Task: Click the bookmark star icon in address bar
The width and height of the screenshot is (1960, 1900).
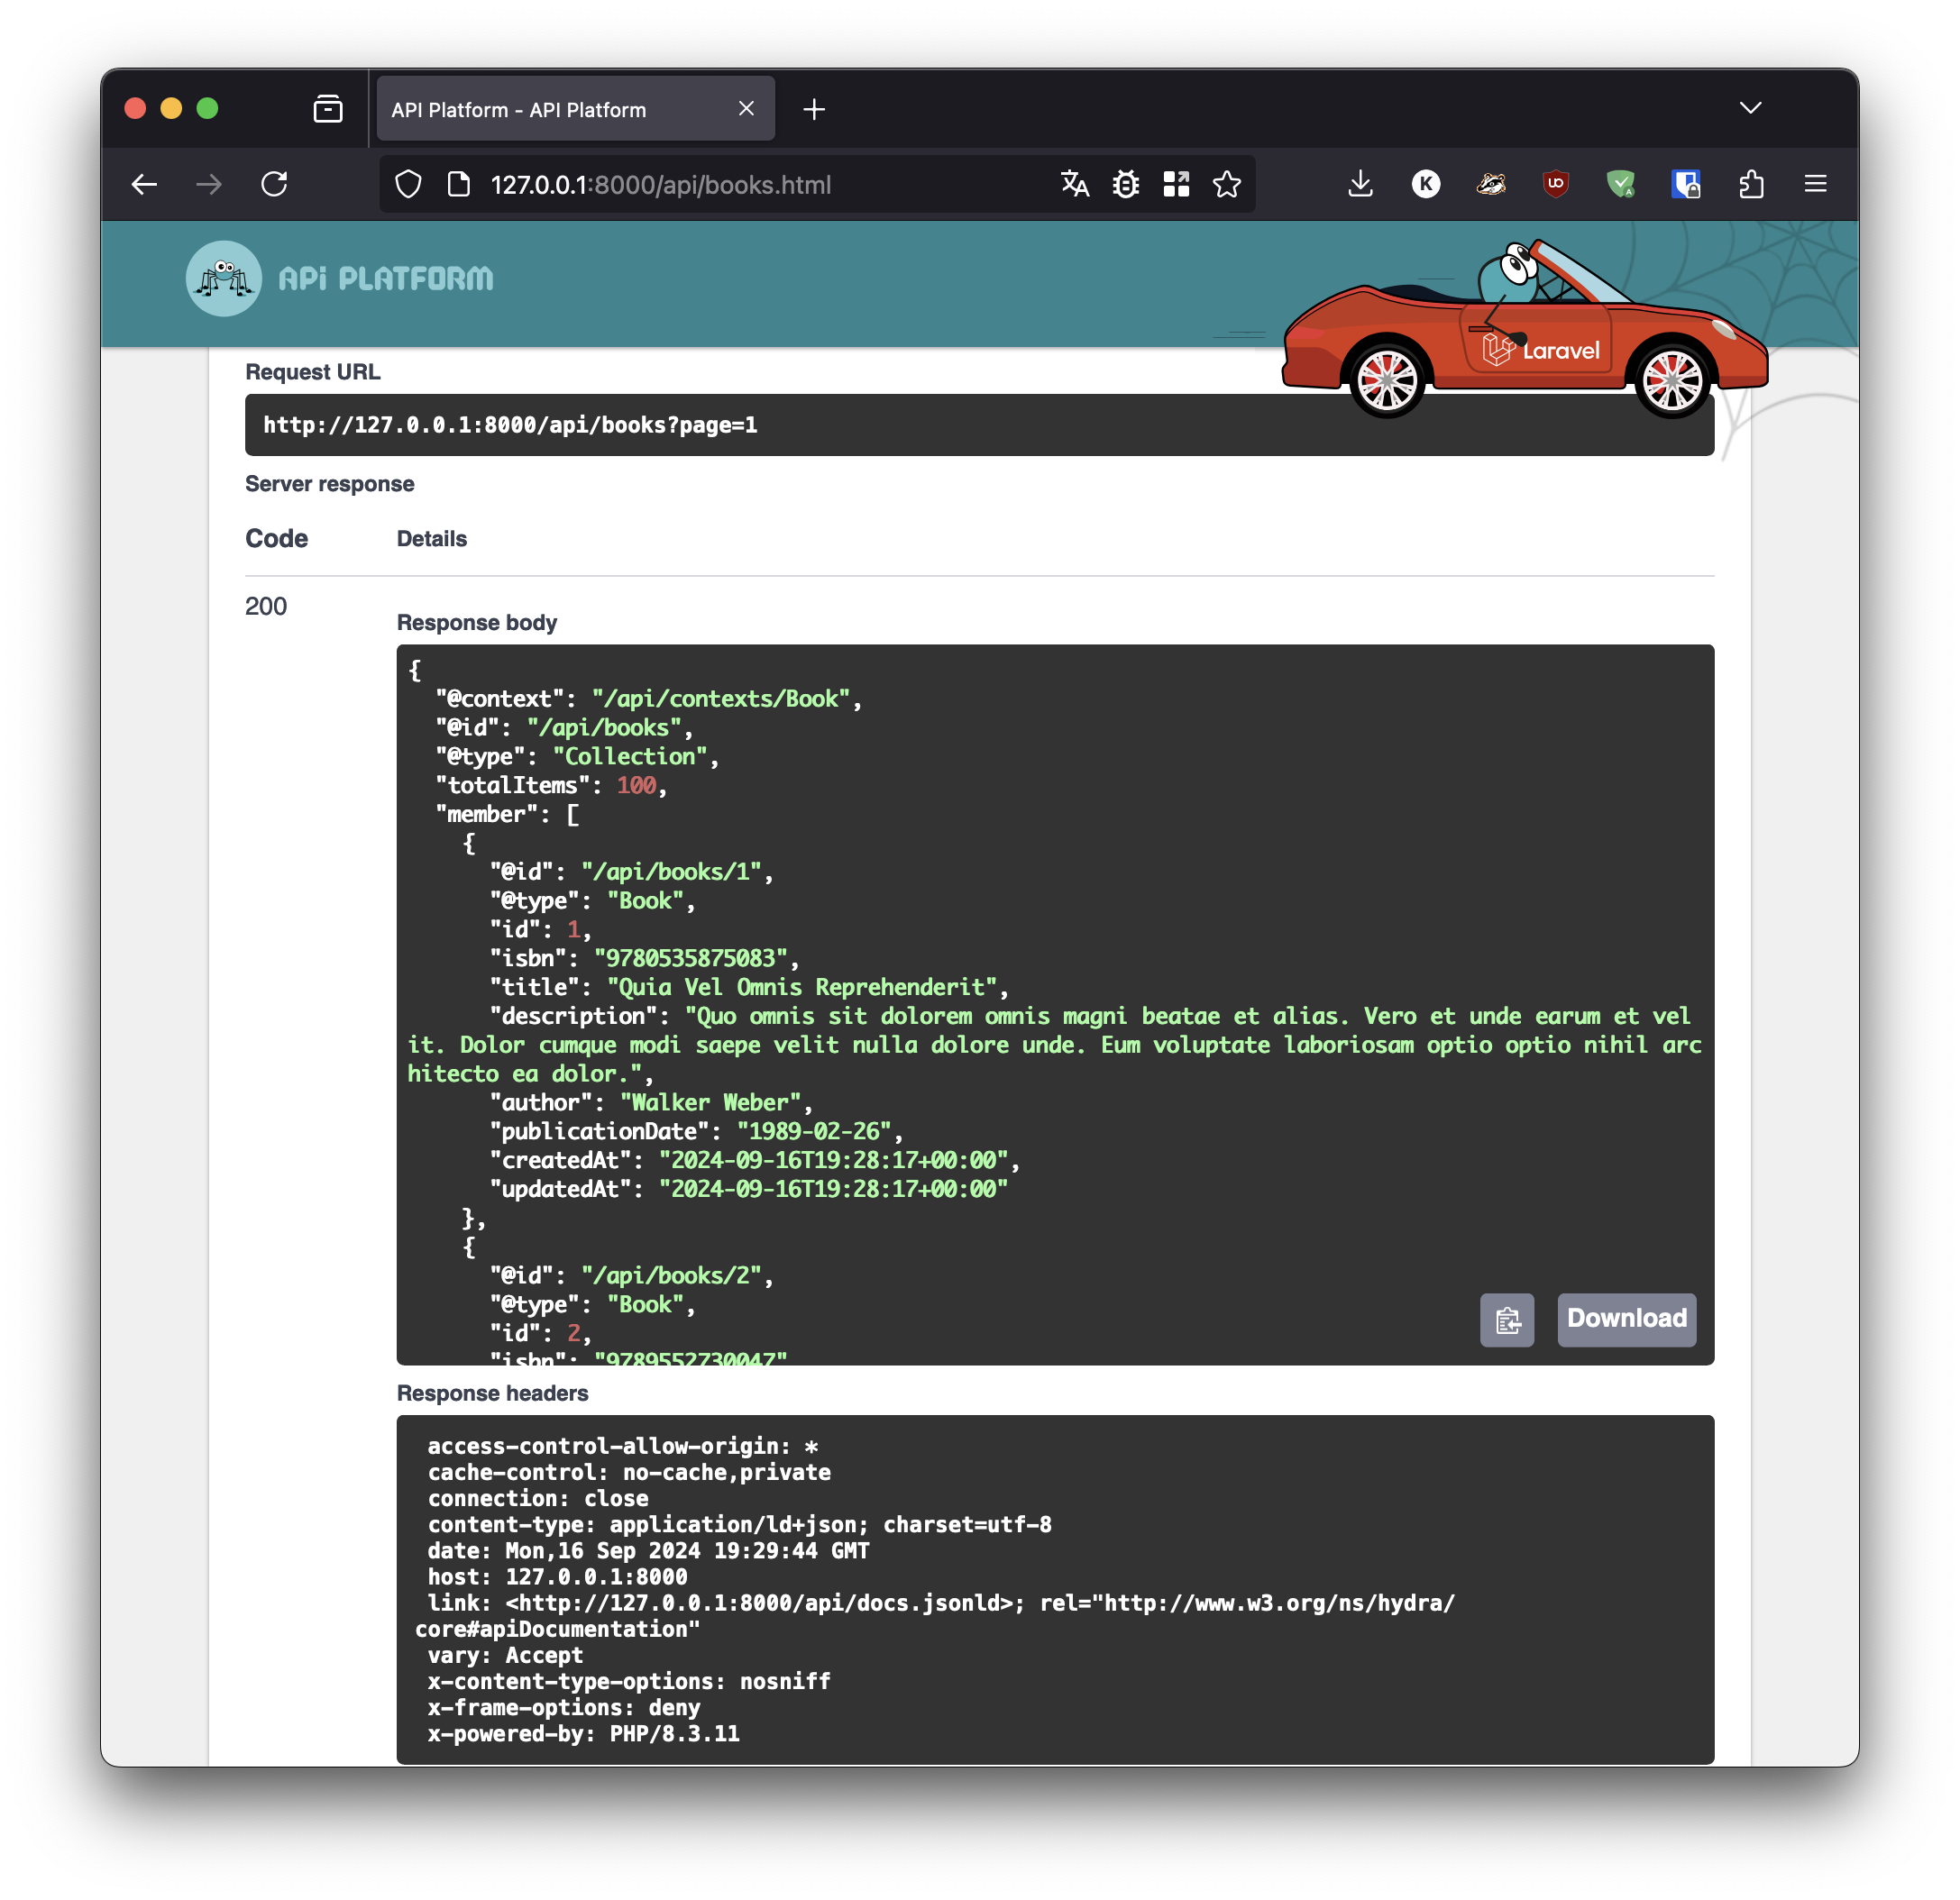Action: click(1229, 182)
